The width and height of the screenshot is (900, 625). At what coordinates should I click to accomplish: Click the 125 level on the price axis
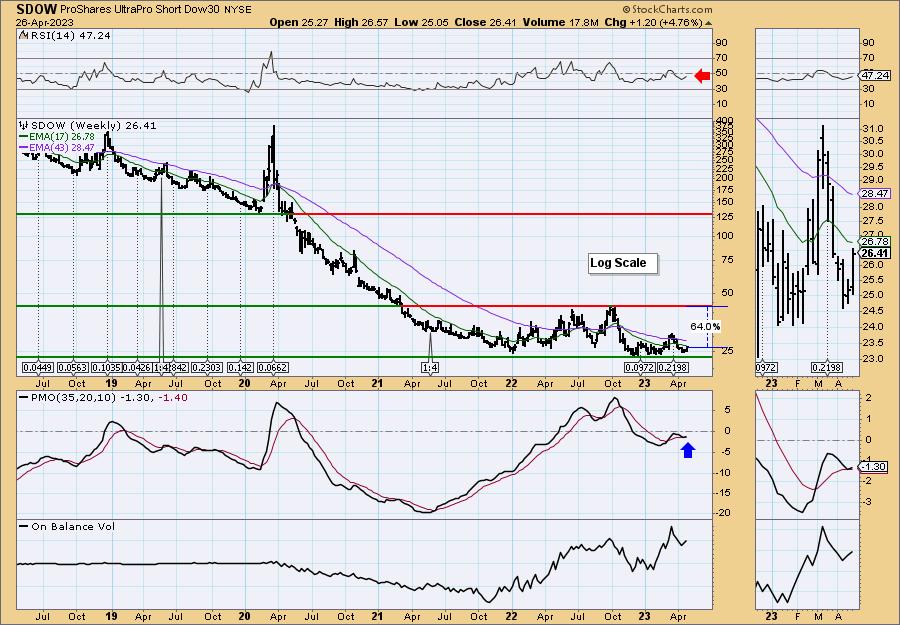[726, 216]
